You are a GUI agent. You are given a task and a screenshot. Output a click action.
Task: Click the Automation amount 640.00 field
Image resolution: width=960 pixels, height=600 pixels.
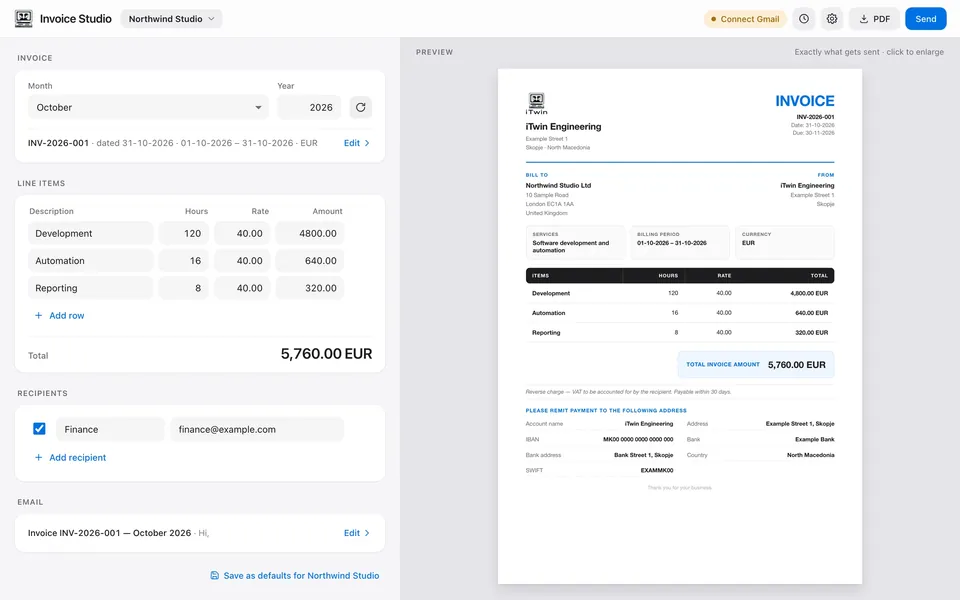pyautogui.click(x=310, y=261)
